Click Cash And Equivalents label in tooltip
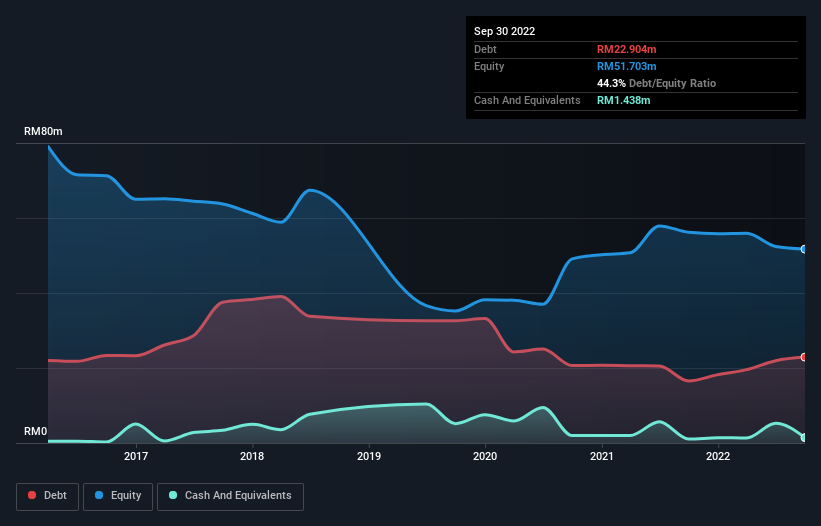Image resolution: width=821 pixels, height=526 pixels. pos(527,100)
